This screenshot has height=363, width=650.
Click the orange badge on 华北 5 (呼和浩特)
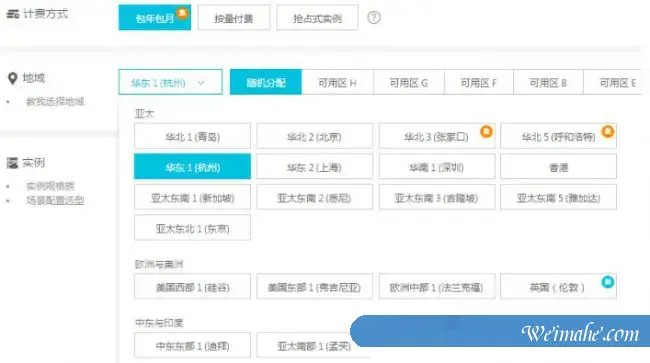608,132
